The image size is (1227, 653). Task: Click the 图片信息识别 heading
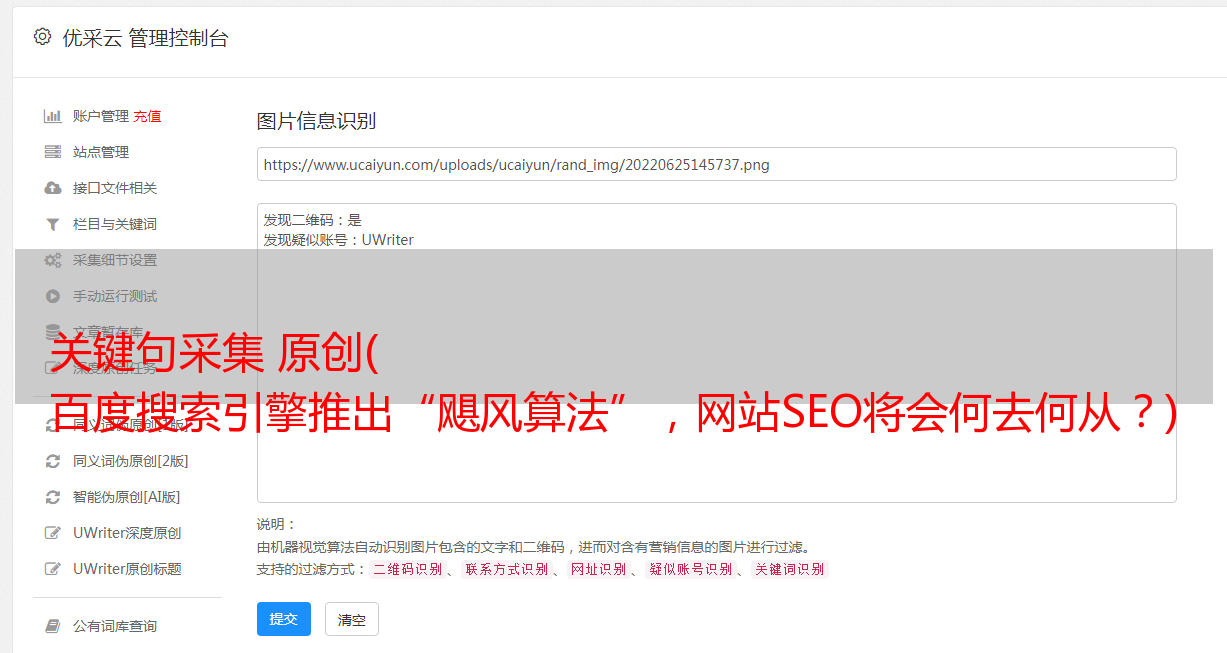(316, 121)
